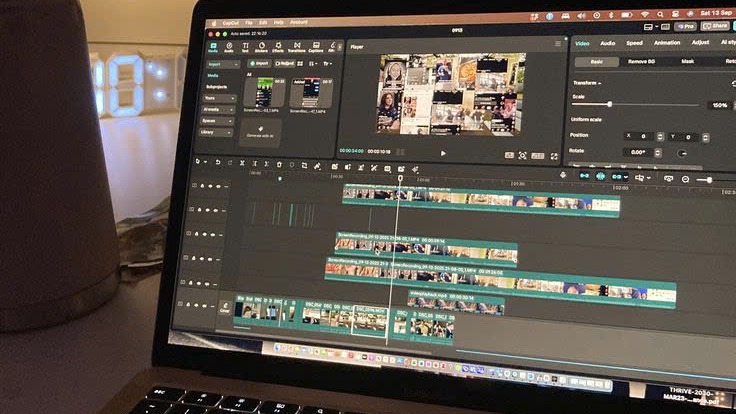This screenshot has width=736, height=414.
Task: Switch to the Speed tab
Action: coord(634,43)
